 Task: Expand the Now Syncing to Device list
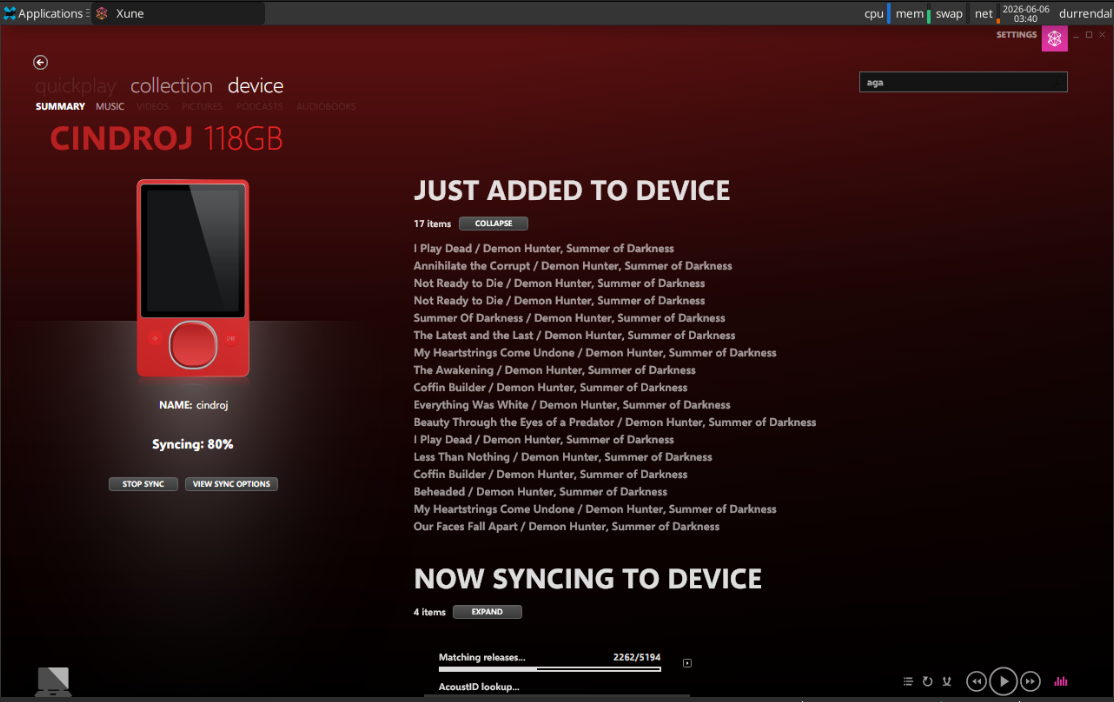point(487,612)
